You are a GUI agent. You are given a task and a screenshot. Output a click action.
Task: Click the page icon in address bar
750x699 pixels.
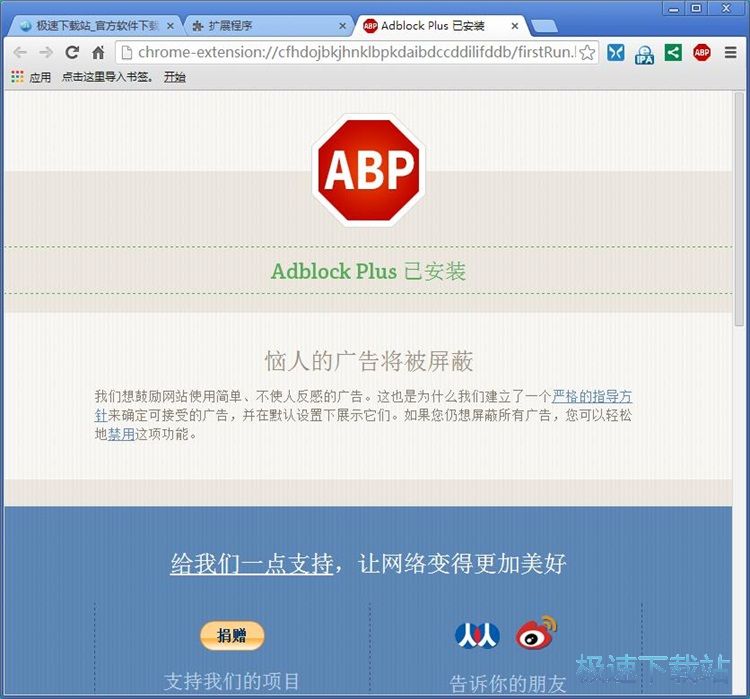click(x=127, y=52)
